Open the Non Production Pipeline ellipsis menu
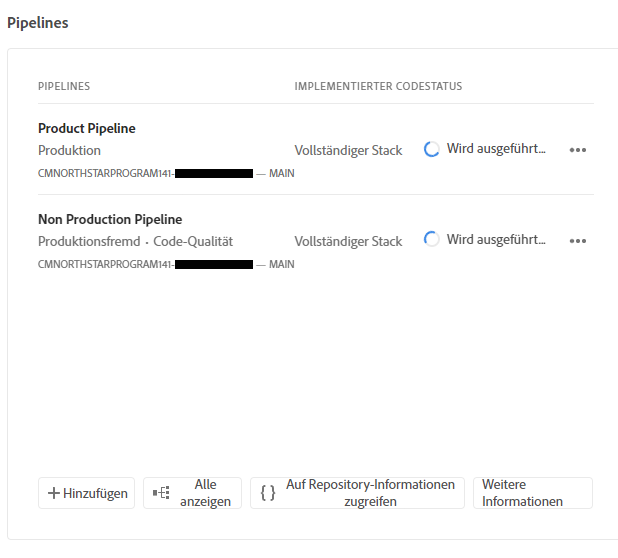 tap(578, 241)
